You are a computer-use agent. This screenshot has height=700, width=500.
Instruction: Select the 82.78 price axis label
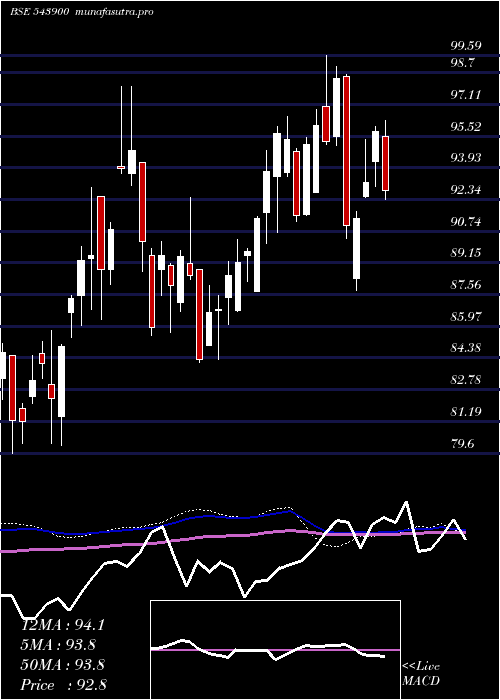click(466, 380)
